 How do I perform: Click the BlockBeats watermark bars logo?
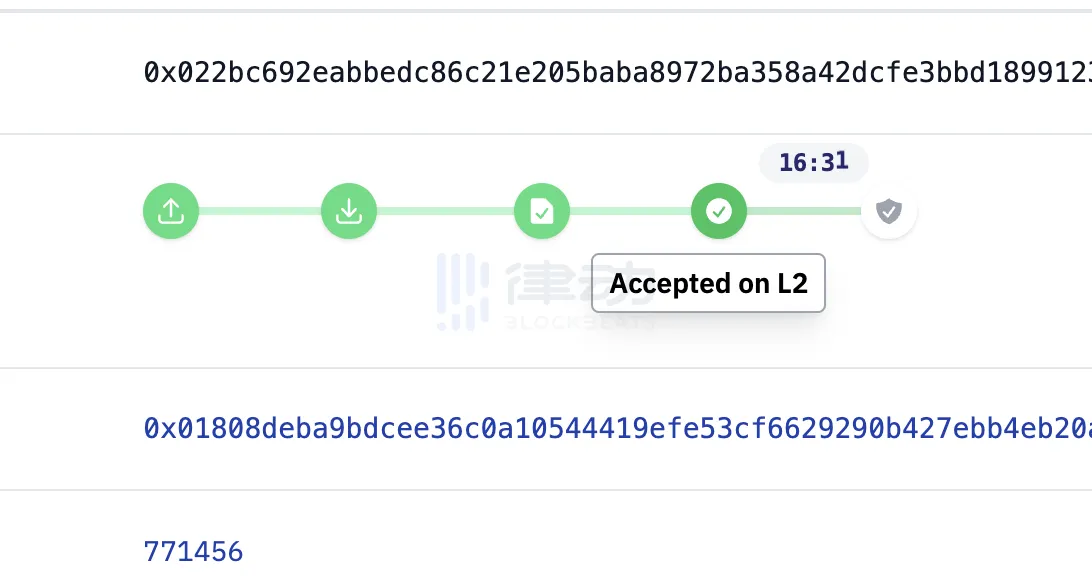coord(462,290)
